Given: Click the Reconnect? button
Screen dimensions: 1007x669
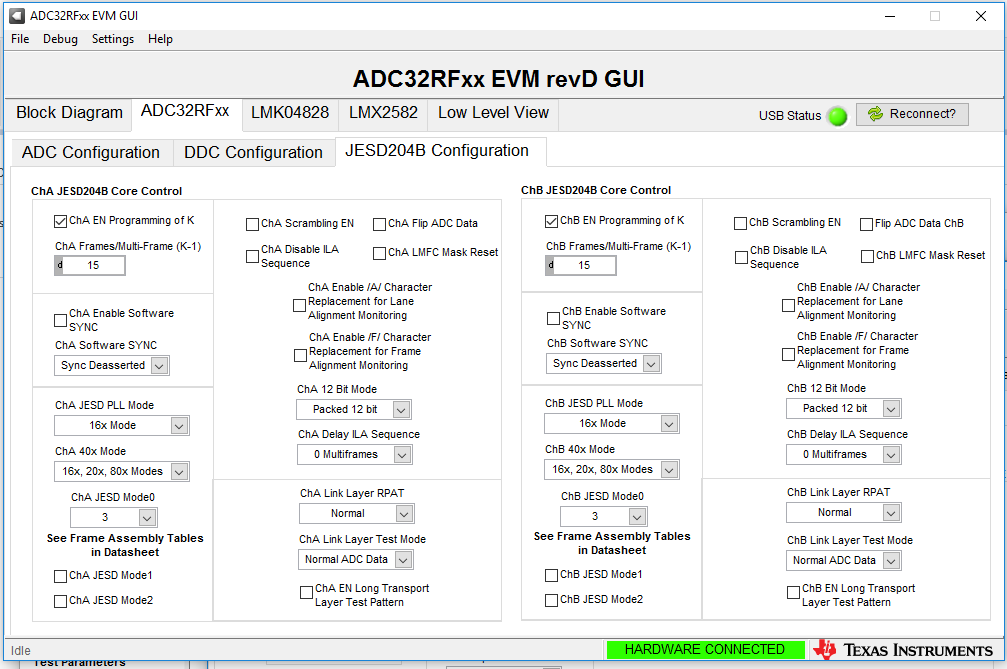Looking at the screenshot, I should [x=912, y=114].
